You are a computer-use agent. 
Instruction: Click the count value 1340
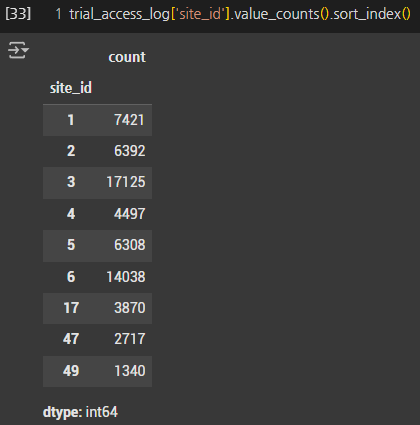[130, 371]
